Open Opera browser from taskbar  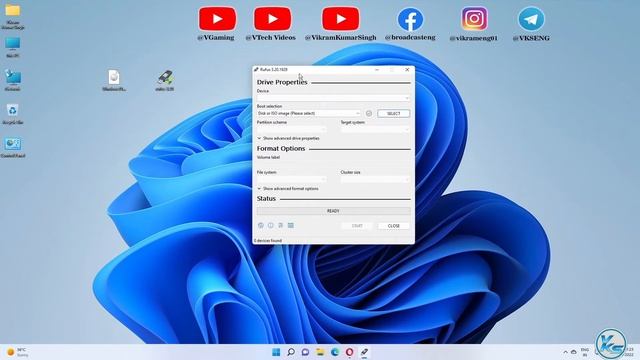click(x=349, y=352)
